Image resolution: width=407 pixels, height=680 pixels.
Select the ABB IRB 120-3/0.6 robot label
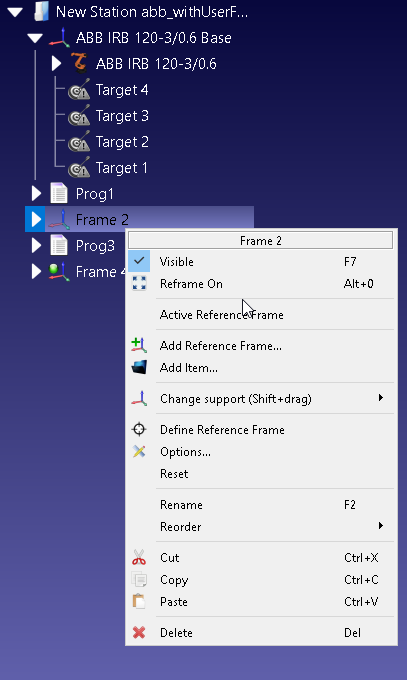pos(156,64)
